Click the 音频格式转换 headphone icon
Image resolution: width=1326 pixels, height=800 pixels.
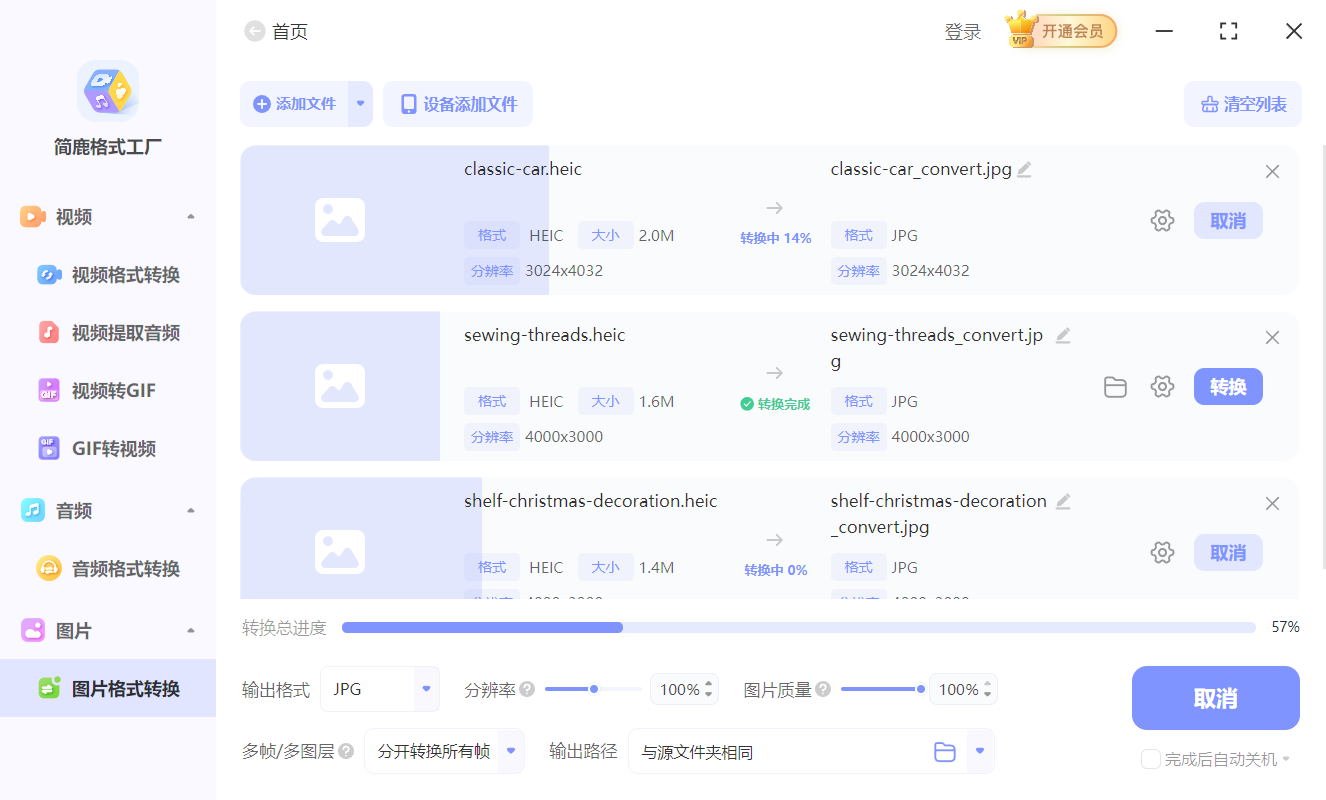tap(49, 569)
